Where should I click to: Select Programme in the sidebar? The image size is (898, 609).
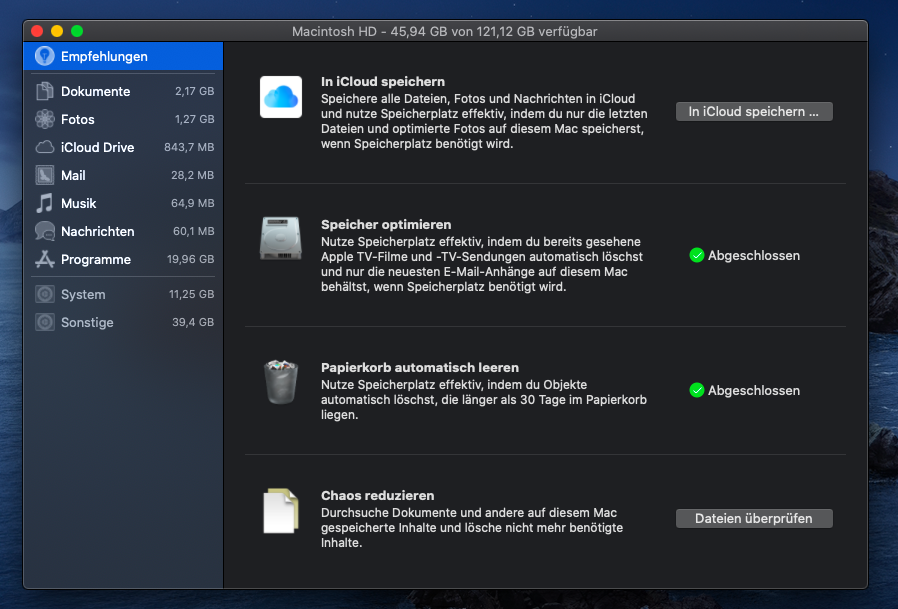95,259
